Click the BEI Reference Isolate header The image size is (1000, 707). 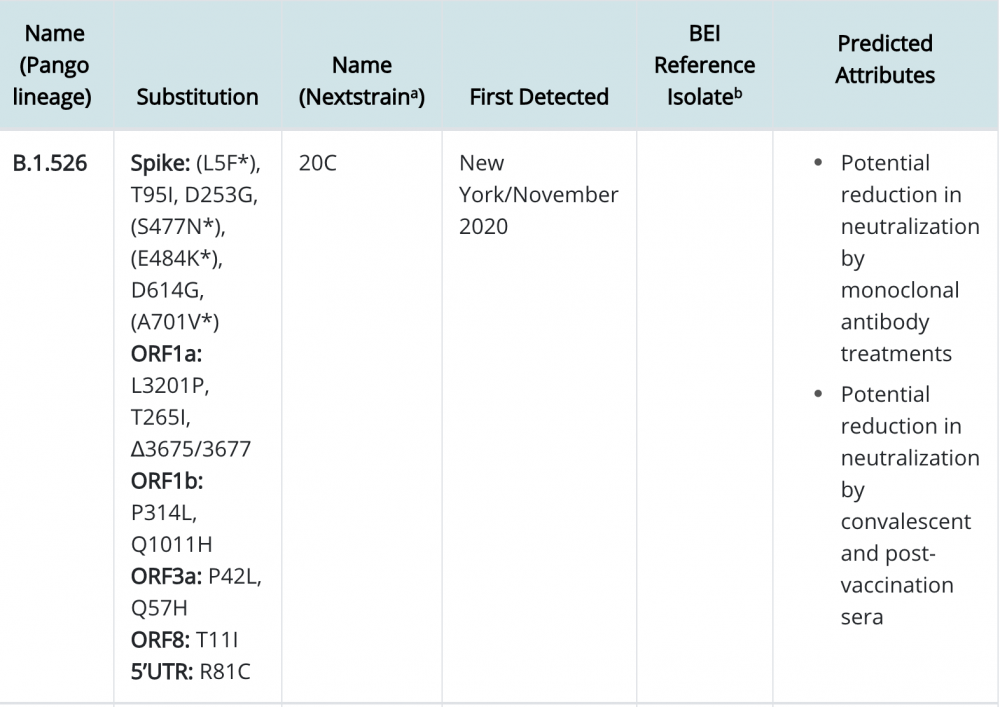[704, 65]
